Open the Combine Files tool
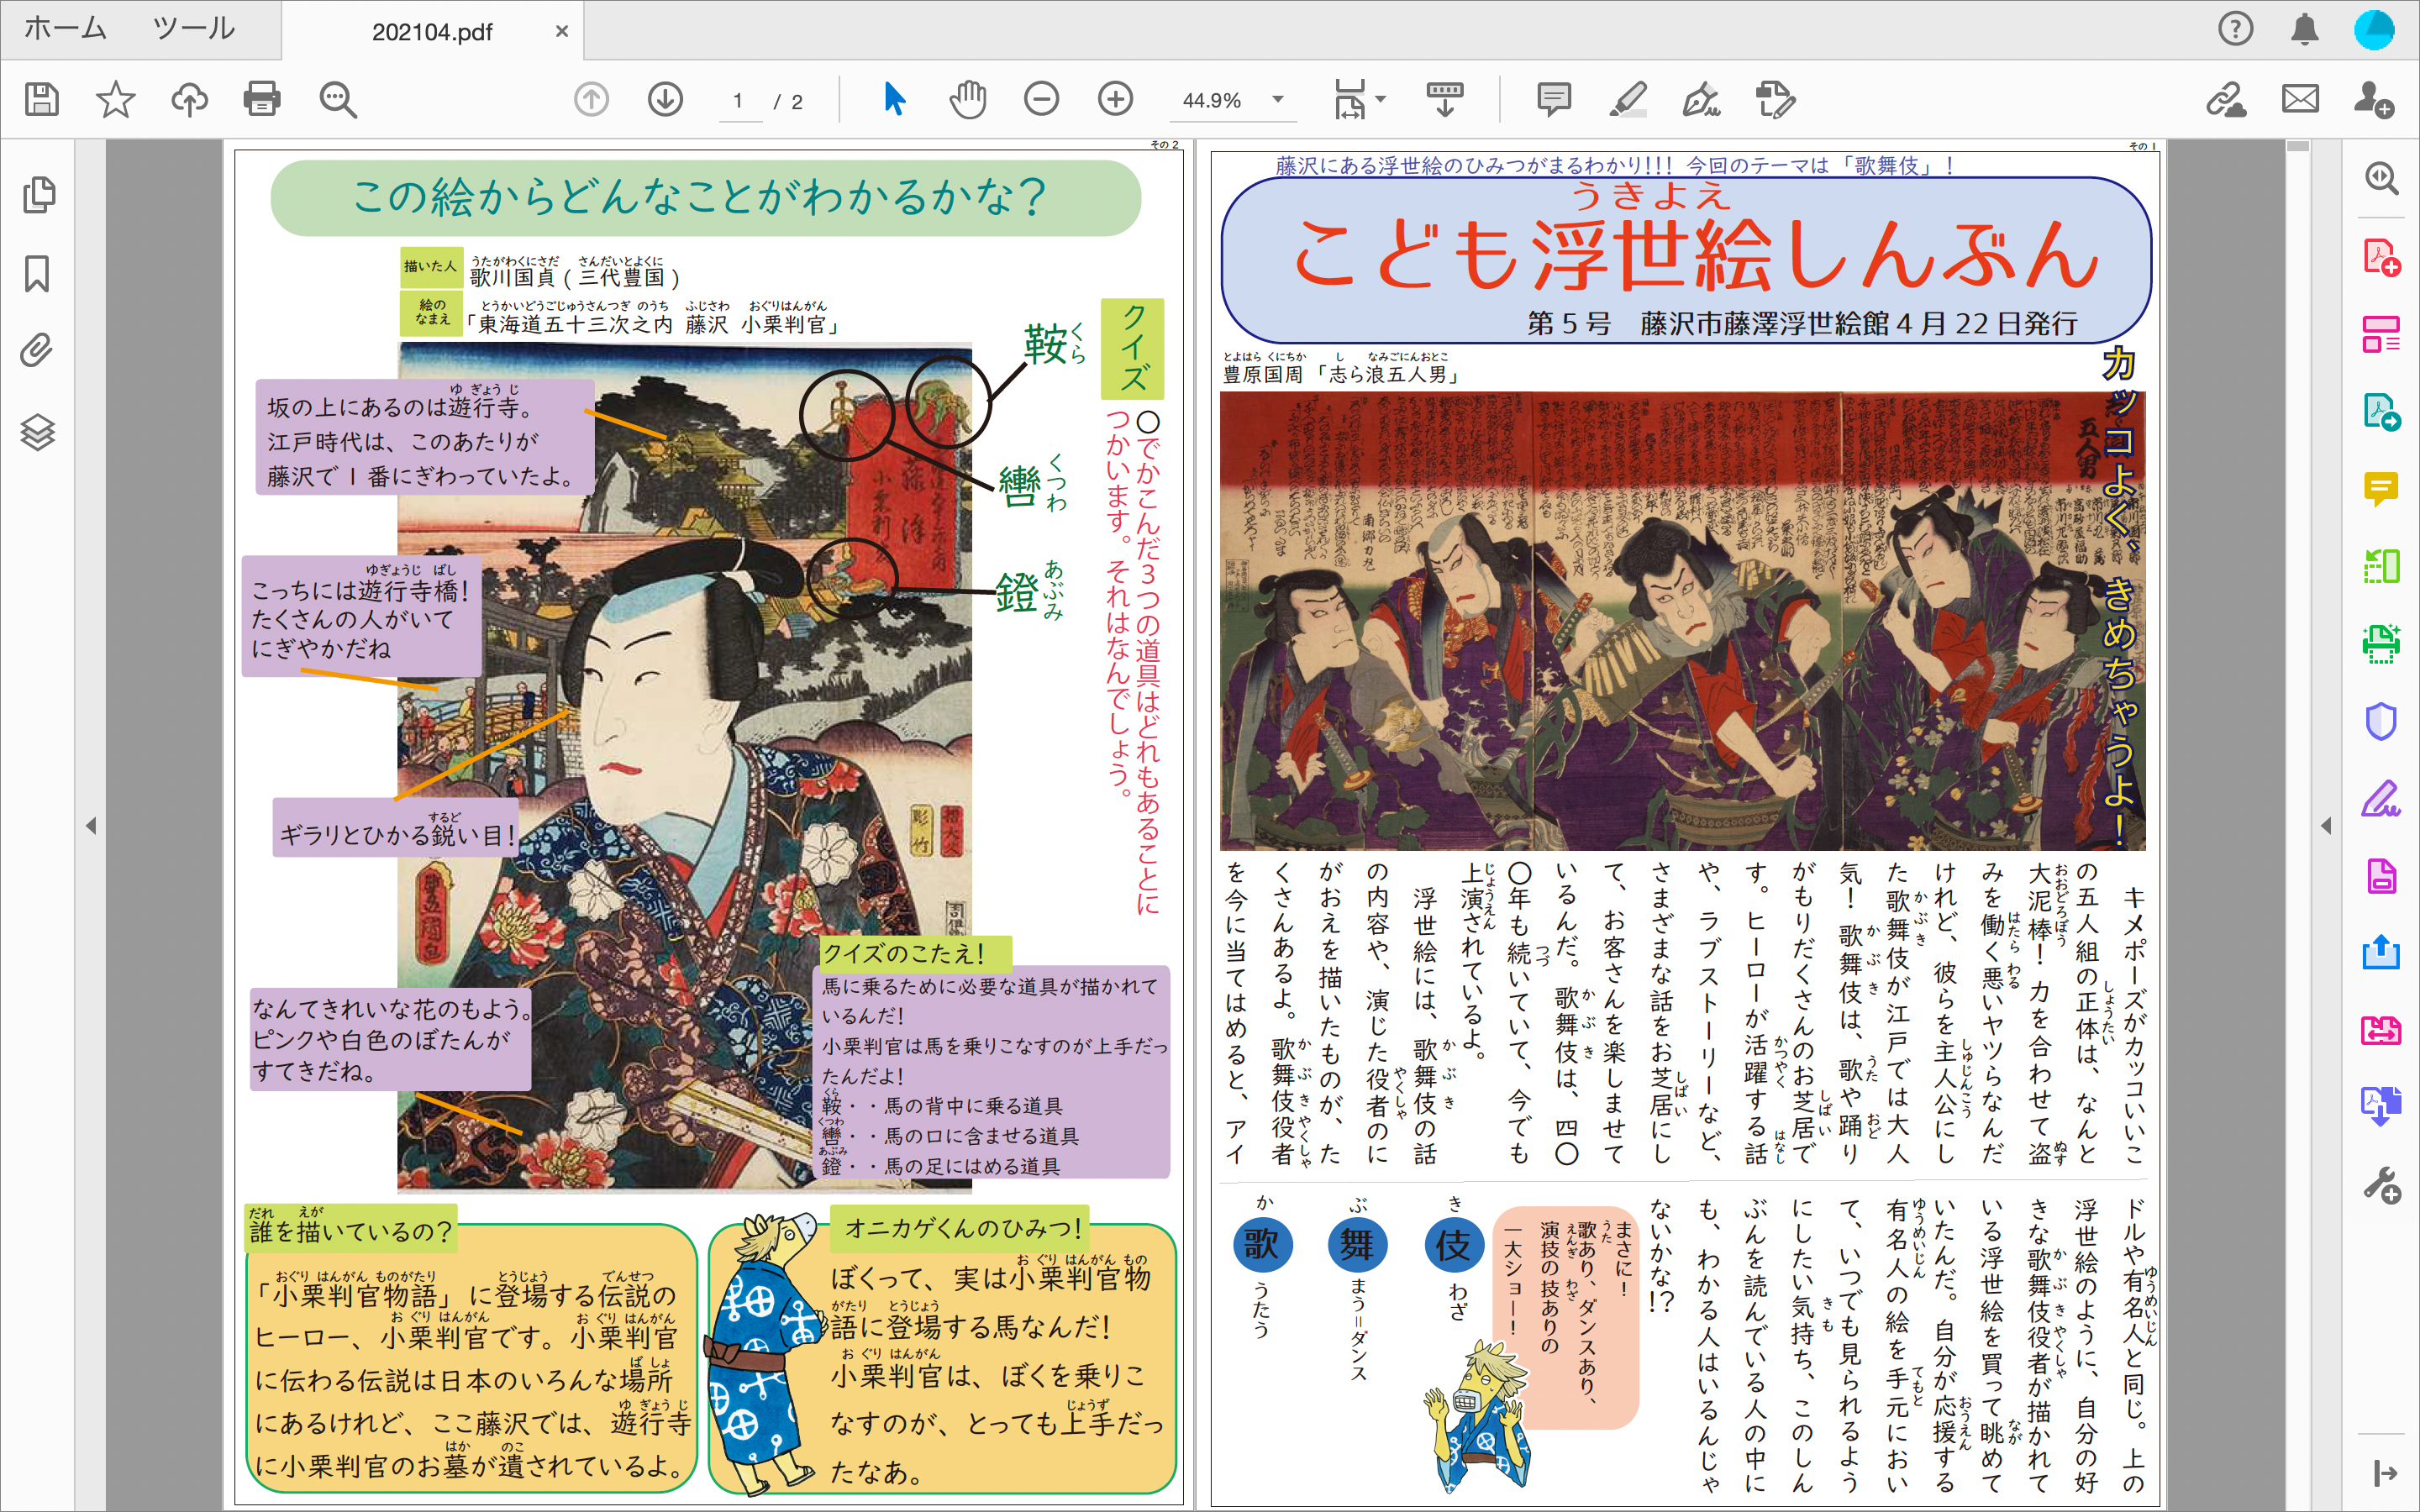 2381,1107
